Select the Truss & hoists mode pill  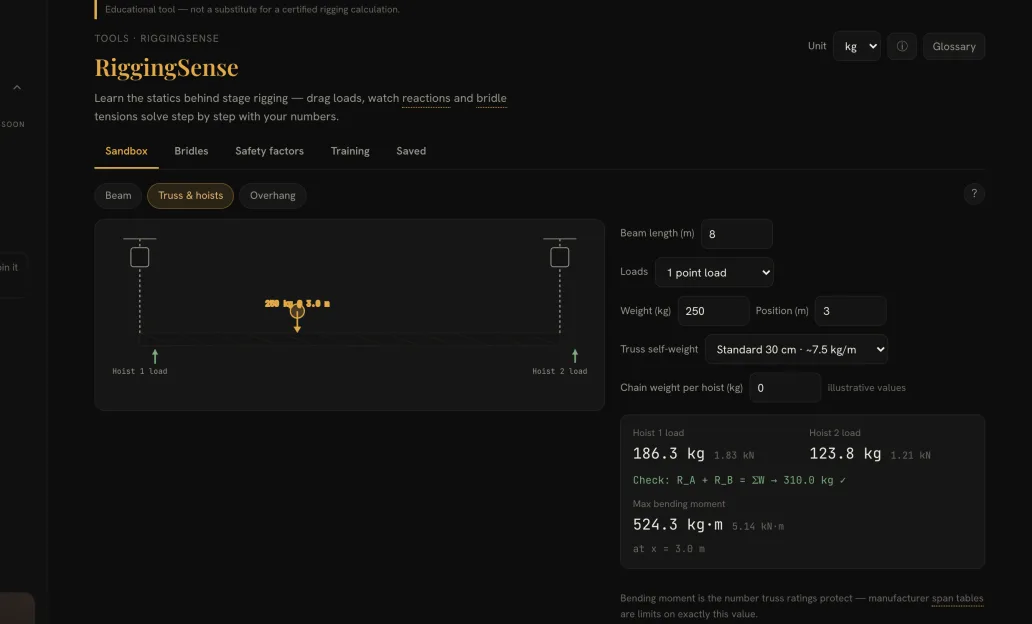[x=191, y=195]
